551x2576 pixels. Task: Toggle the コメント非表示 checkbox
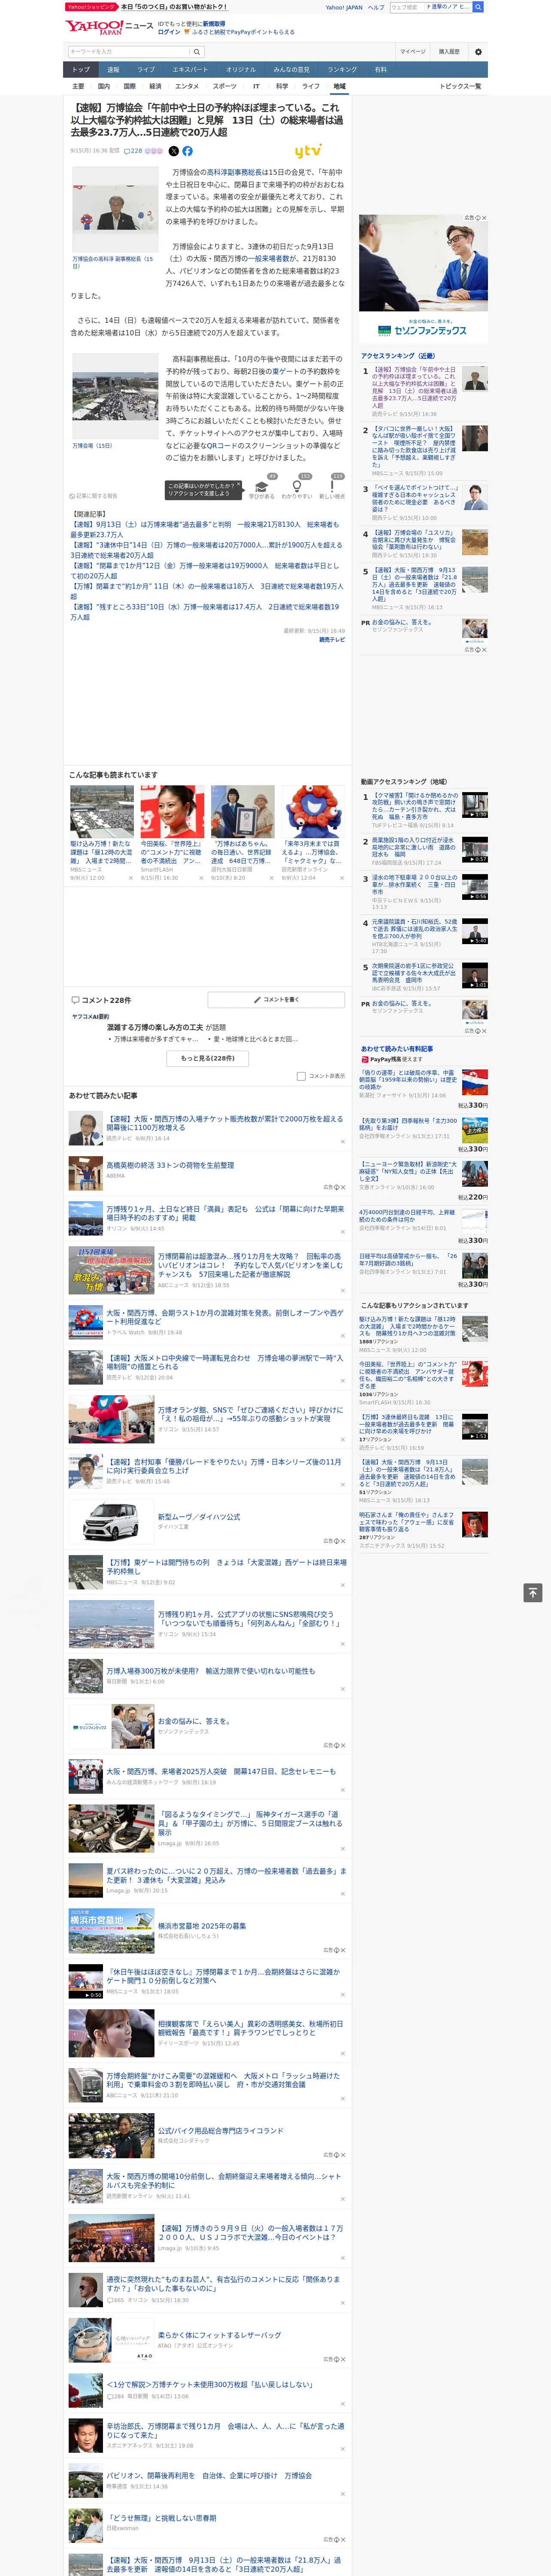click(301, 1076)
